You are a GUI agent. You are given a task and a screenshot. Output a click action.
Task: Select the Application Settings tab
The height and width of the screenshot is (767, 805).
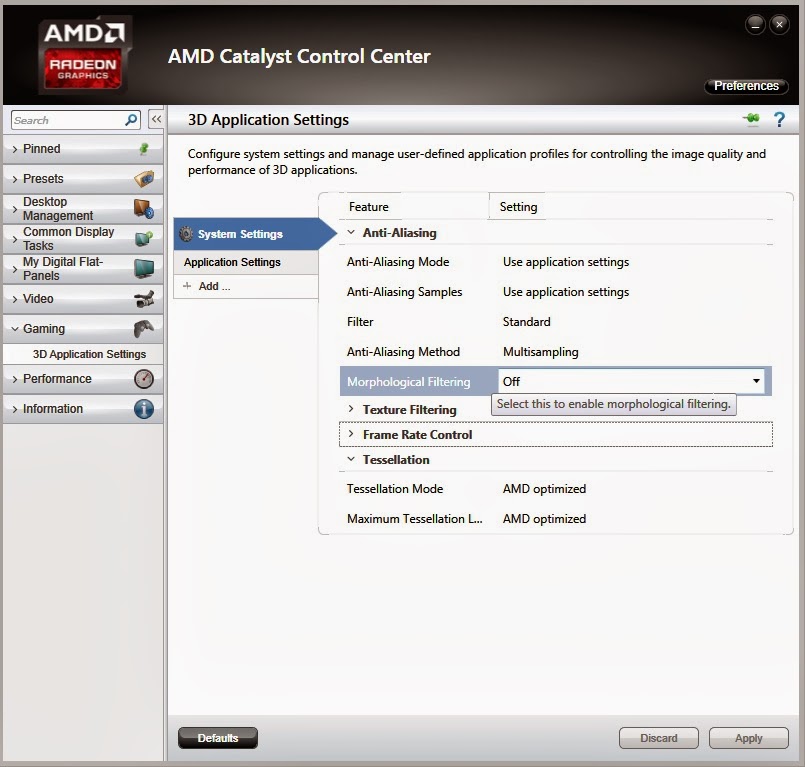[246, 262]
